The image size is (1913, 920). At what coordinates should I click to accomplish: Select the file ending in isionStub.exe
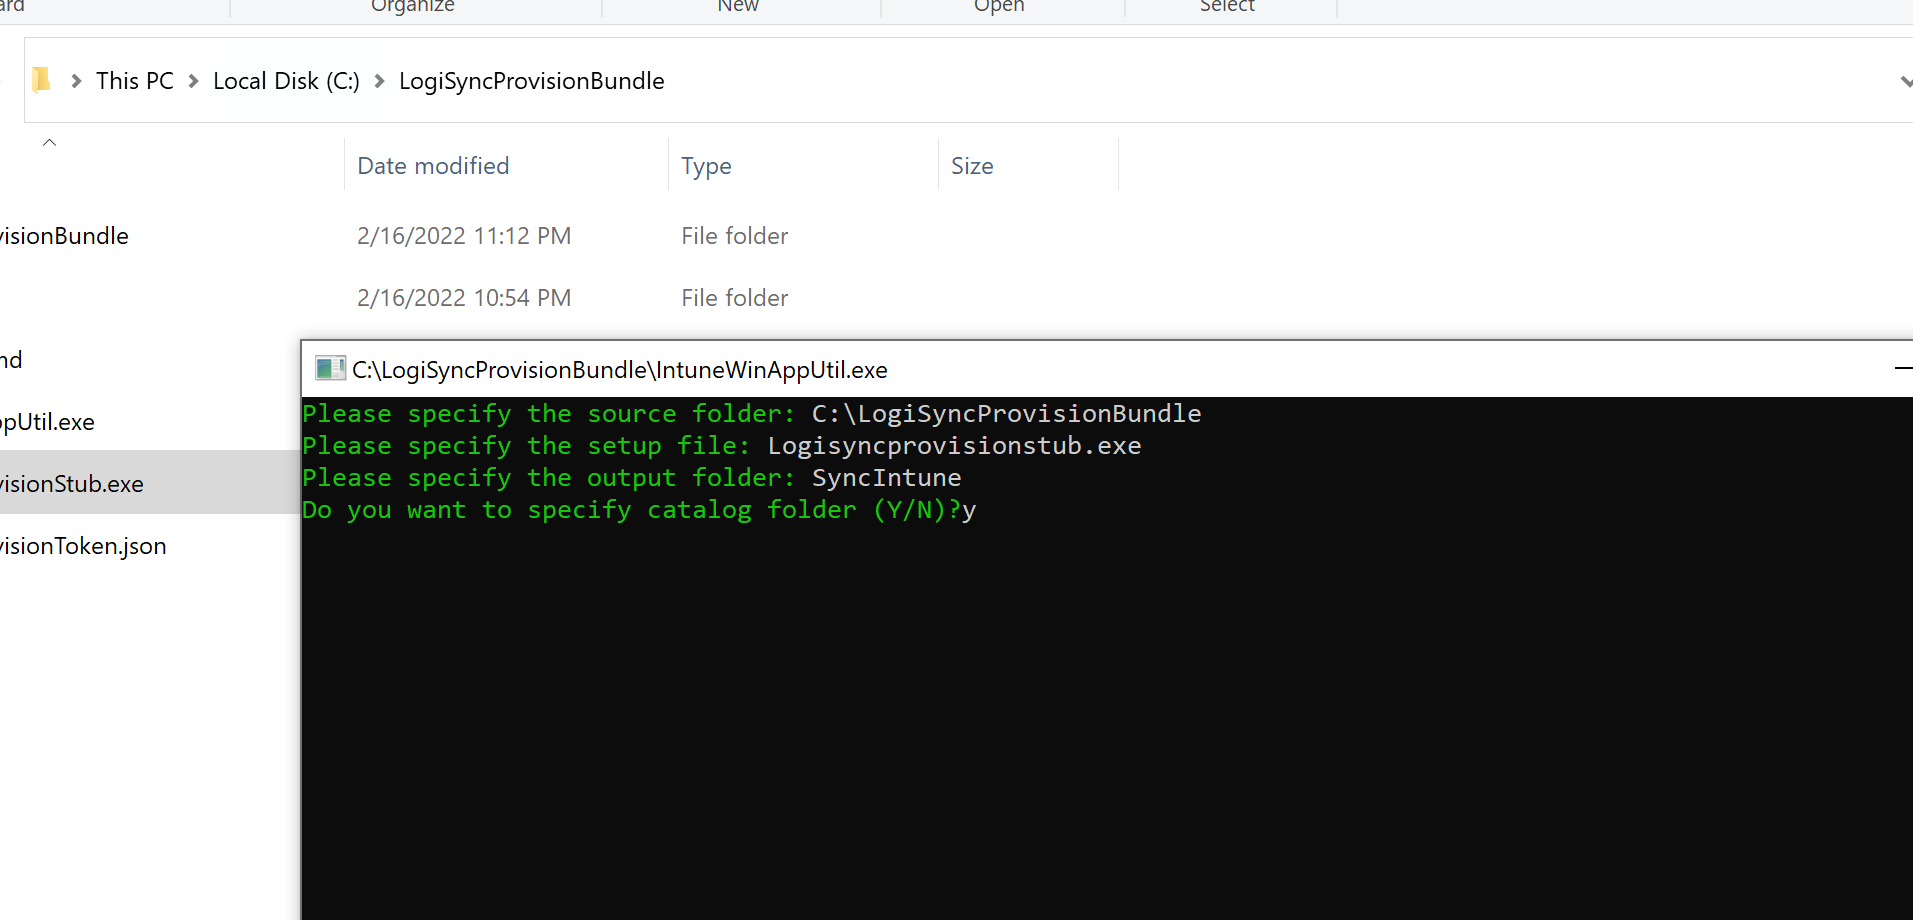pyautogui.click(x=72, y=484)
